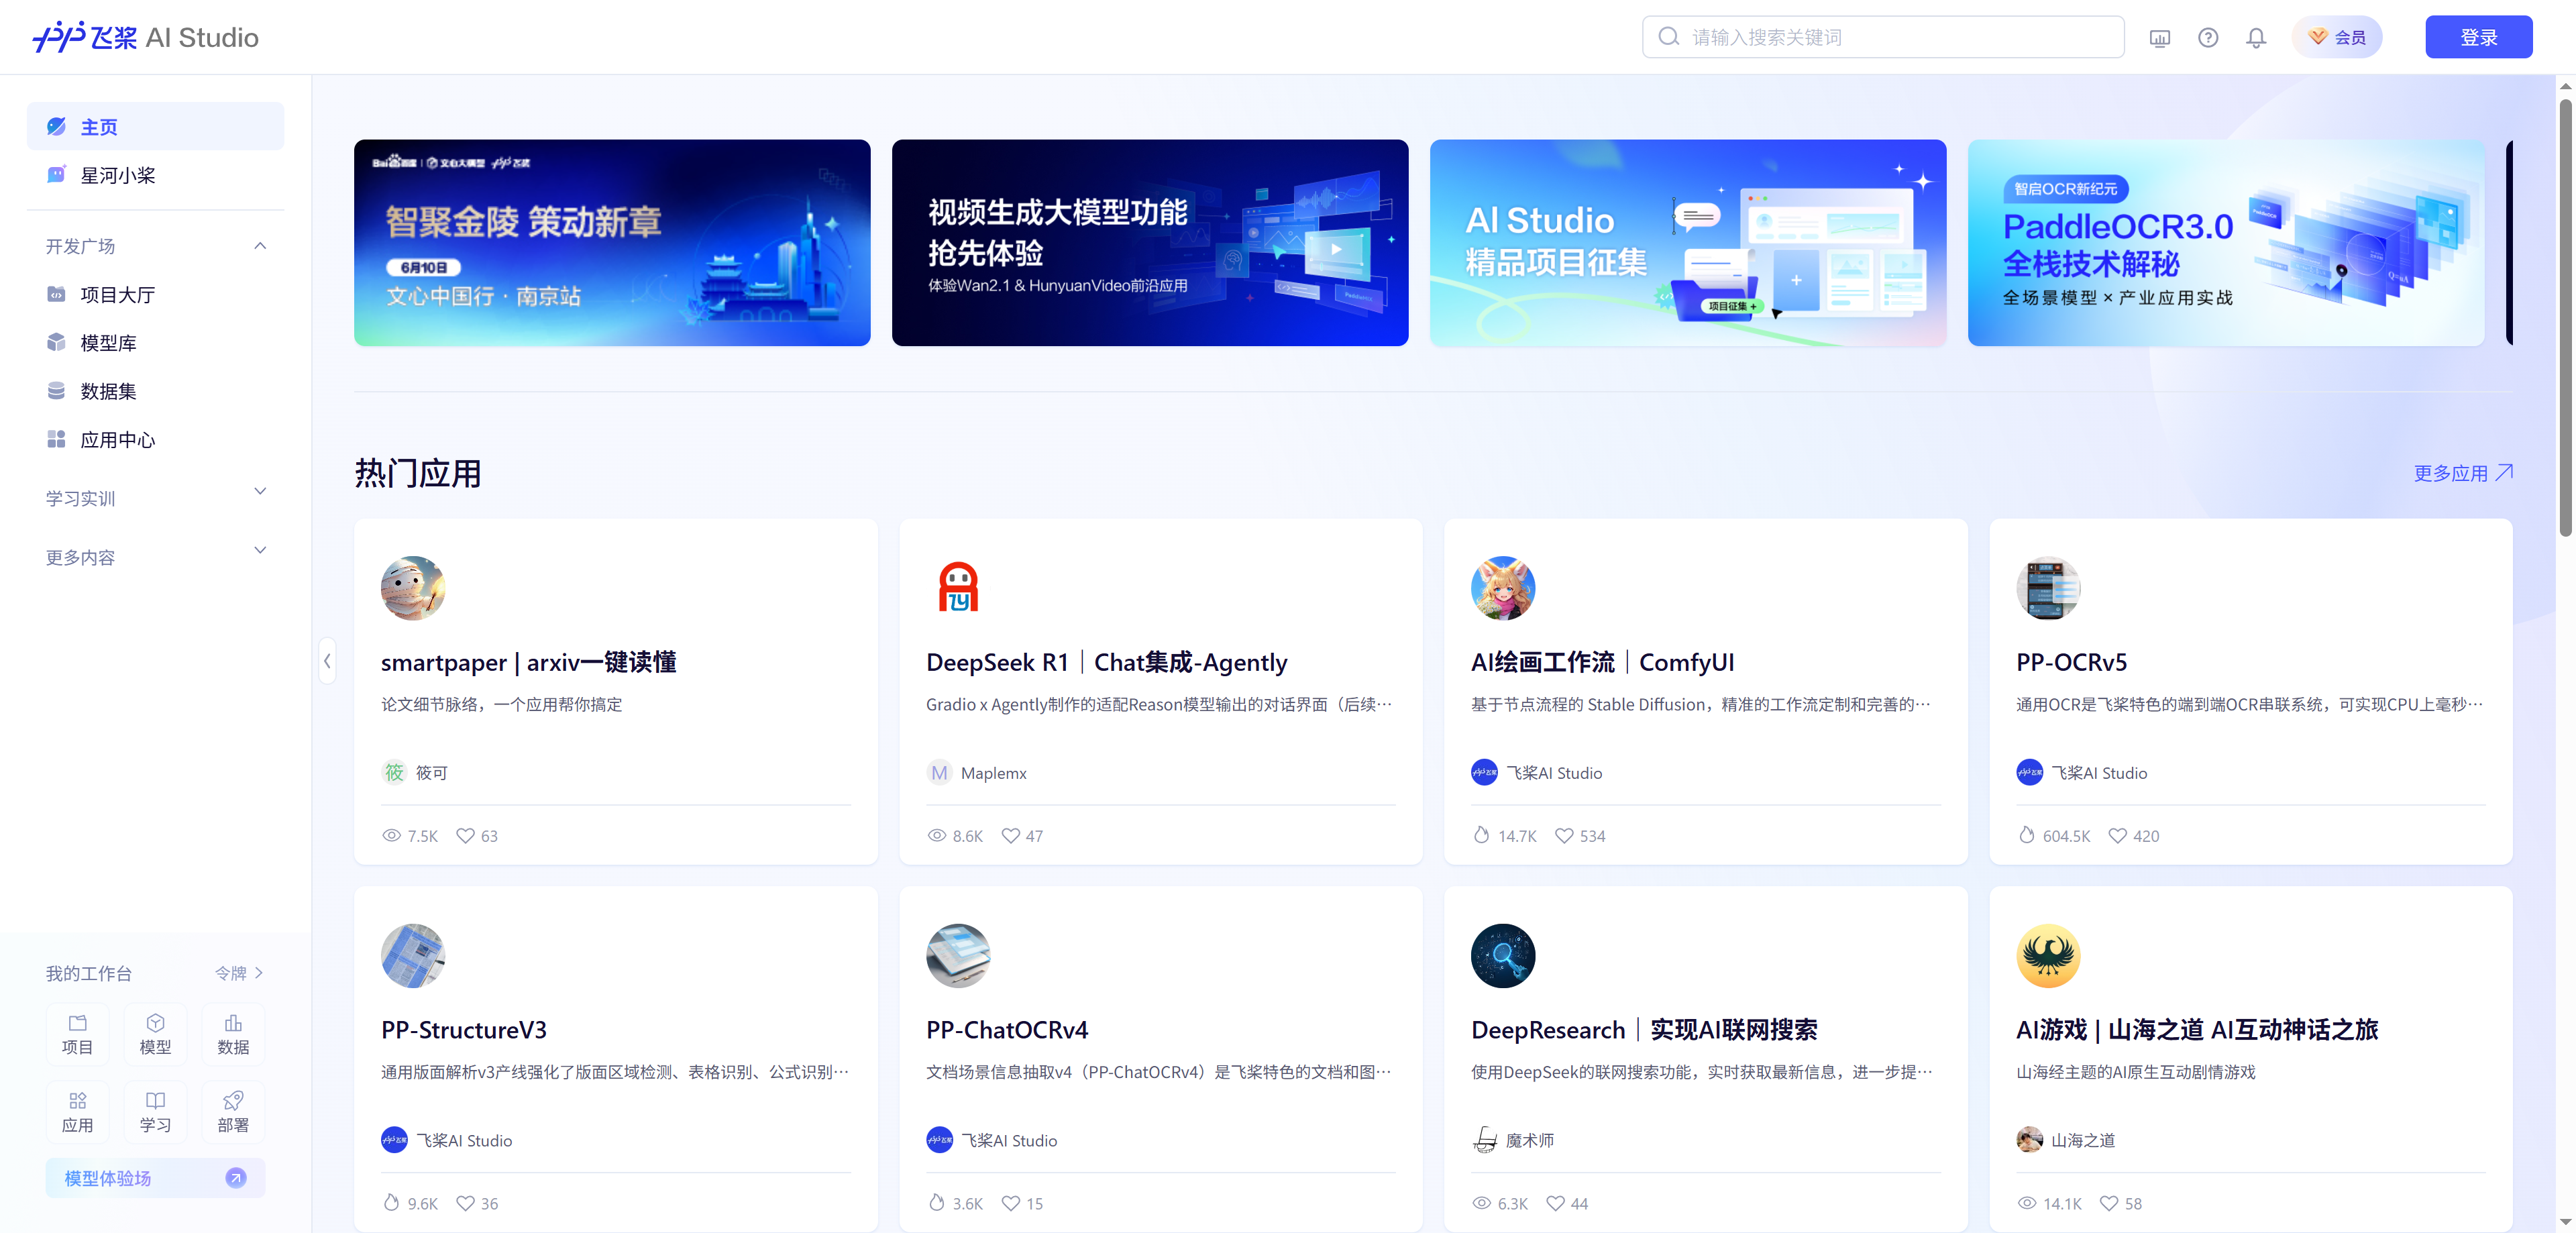Open the help question mark icon
Viewport: 2576px width, 1233px height.
[2208, 38]
